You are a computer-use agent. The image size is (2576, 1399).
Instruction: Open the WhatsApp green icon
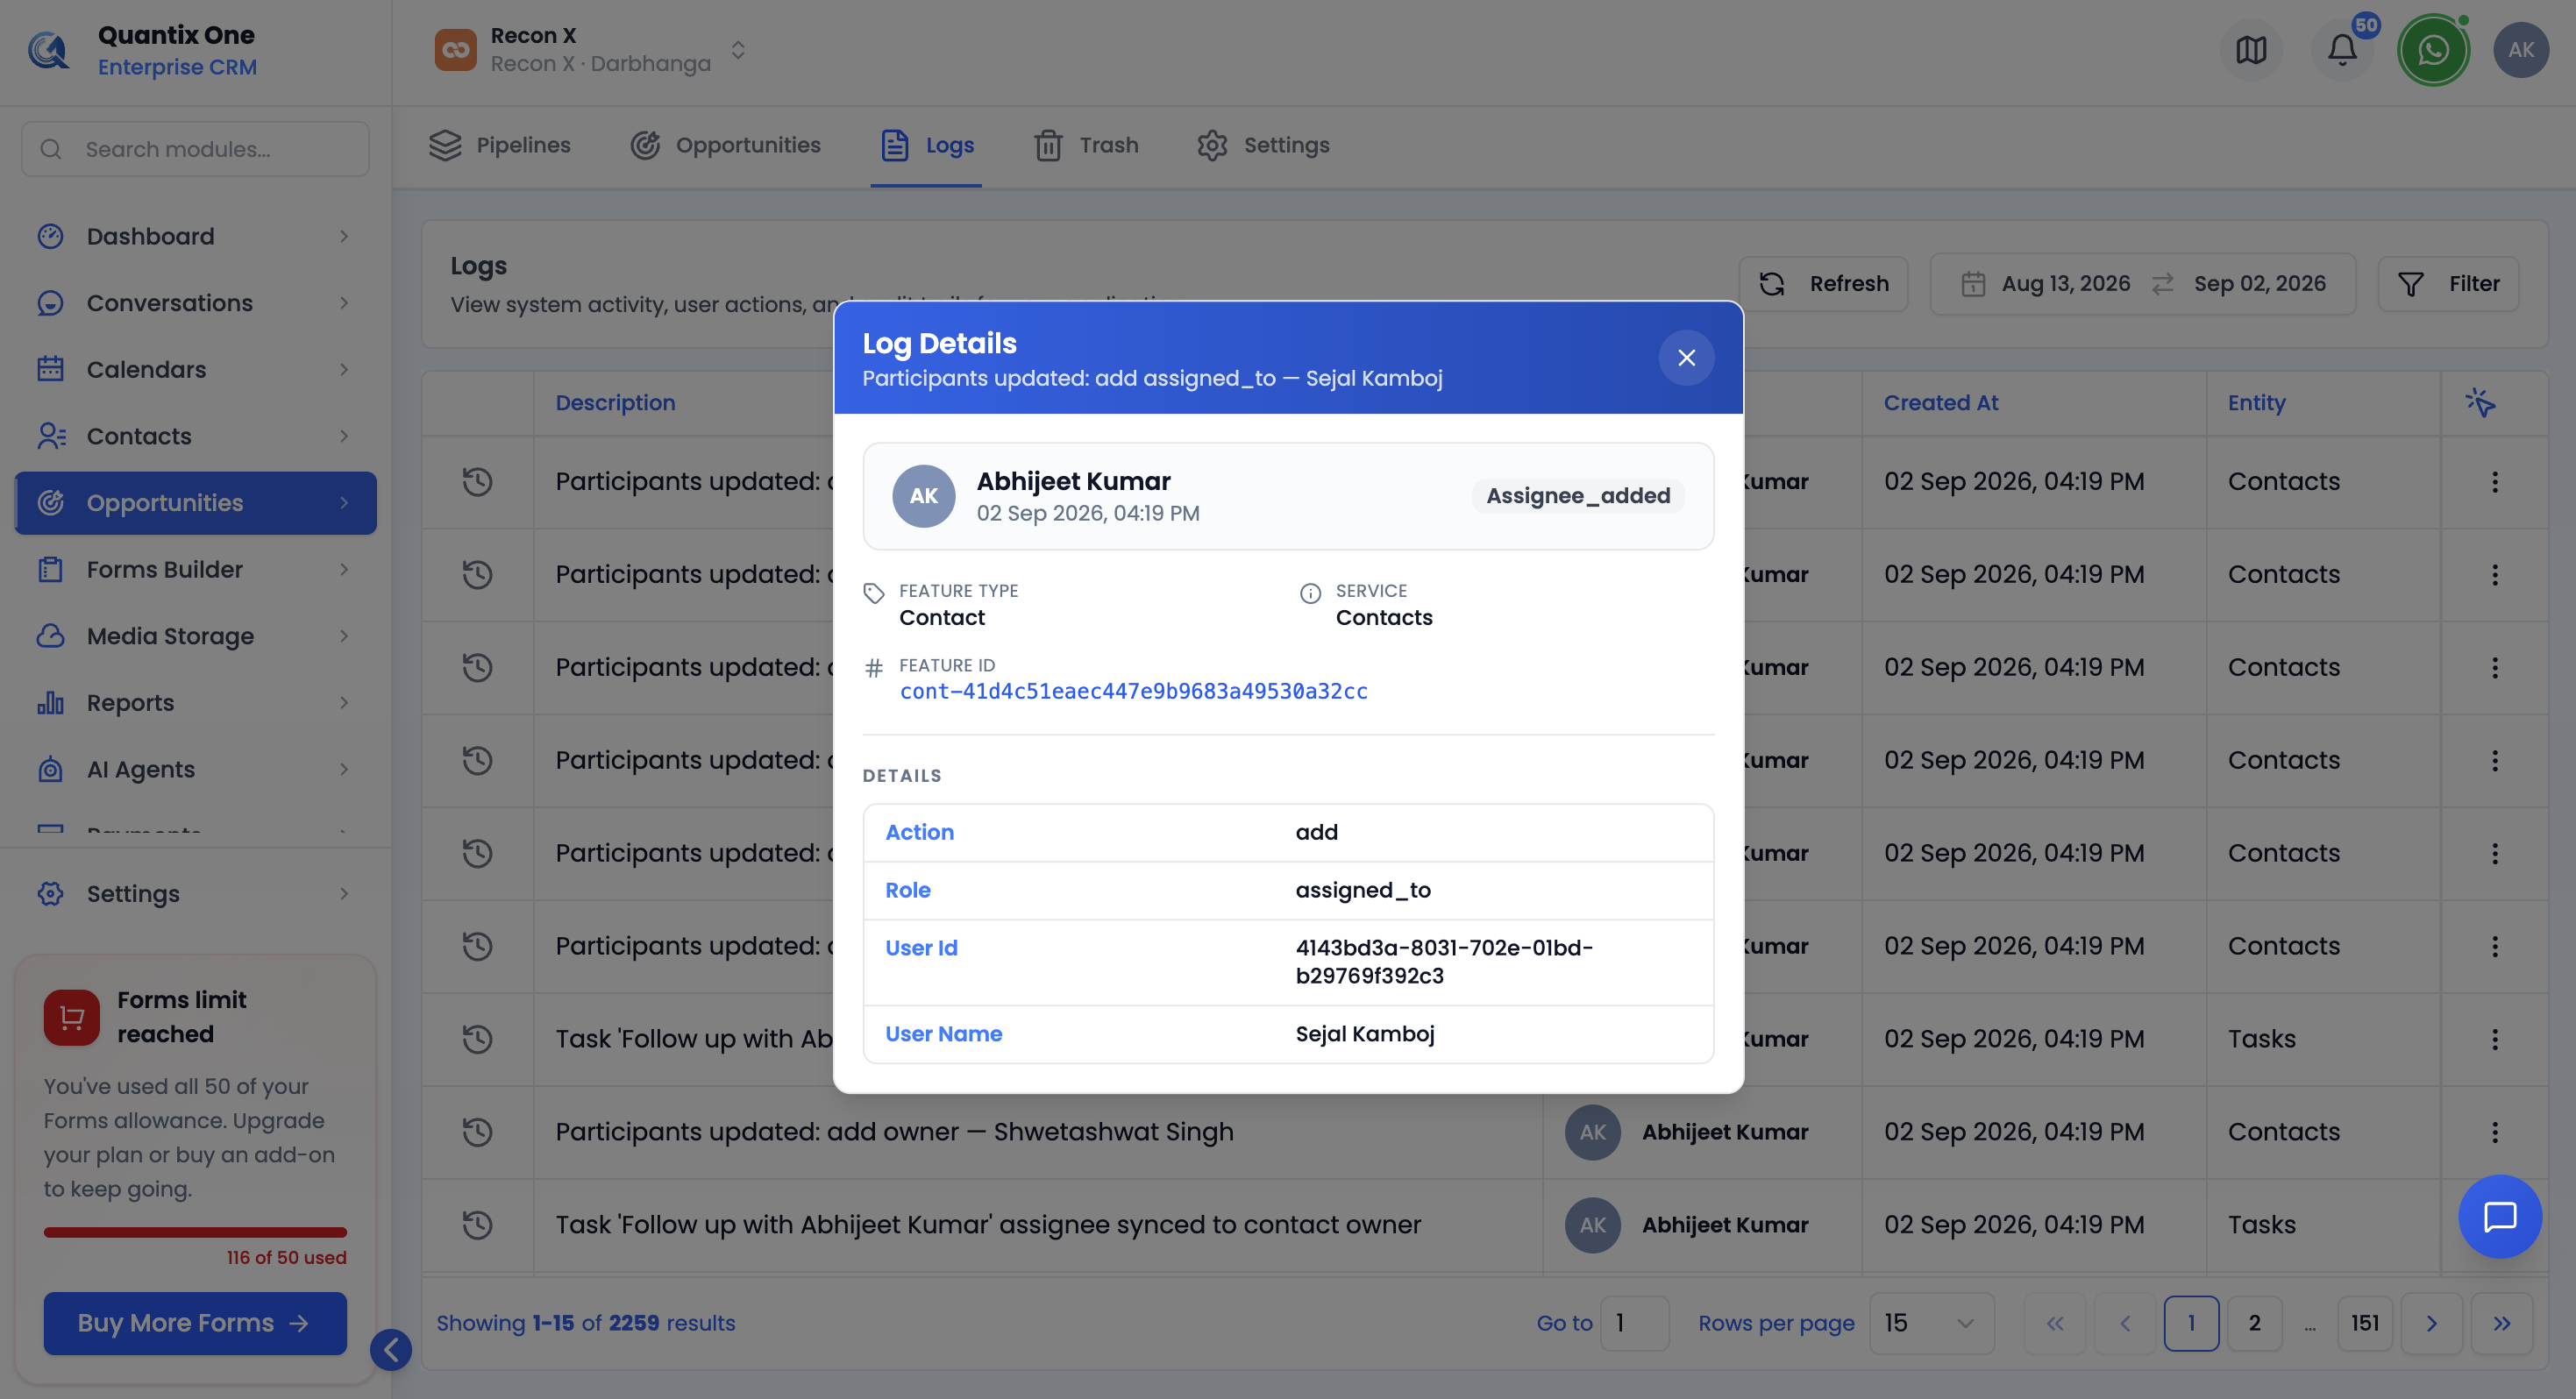[2433, 50]
